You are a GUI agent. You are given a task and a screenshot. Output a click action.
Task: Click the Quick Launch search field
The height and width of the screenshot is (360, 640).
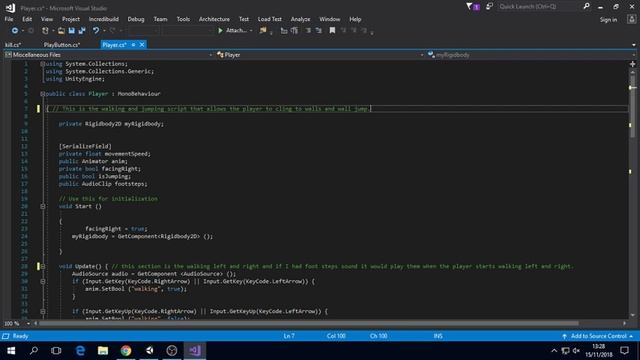point(538,7)
